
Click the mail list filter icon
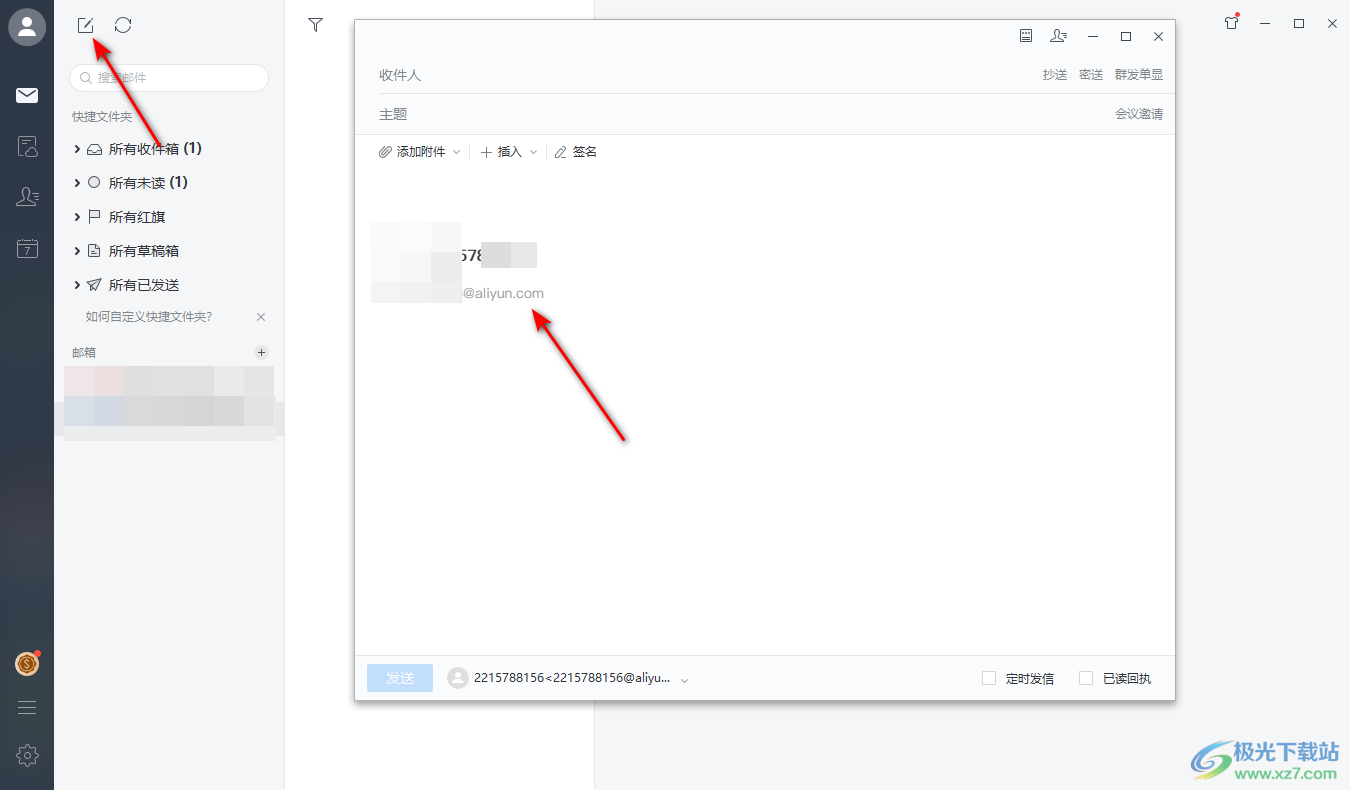pyautogui.click(x=316, y=25)
